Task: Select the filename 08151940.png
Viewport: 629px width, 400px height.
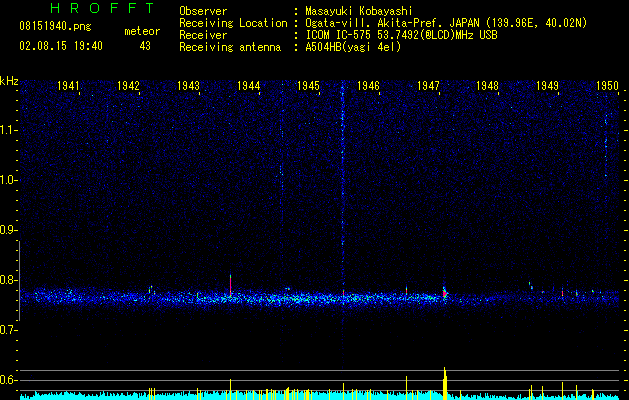Action: (x=55, y=26)
